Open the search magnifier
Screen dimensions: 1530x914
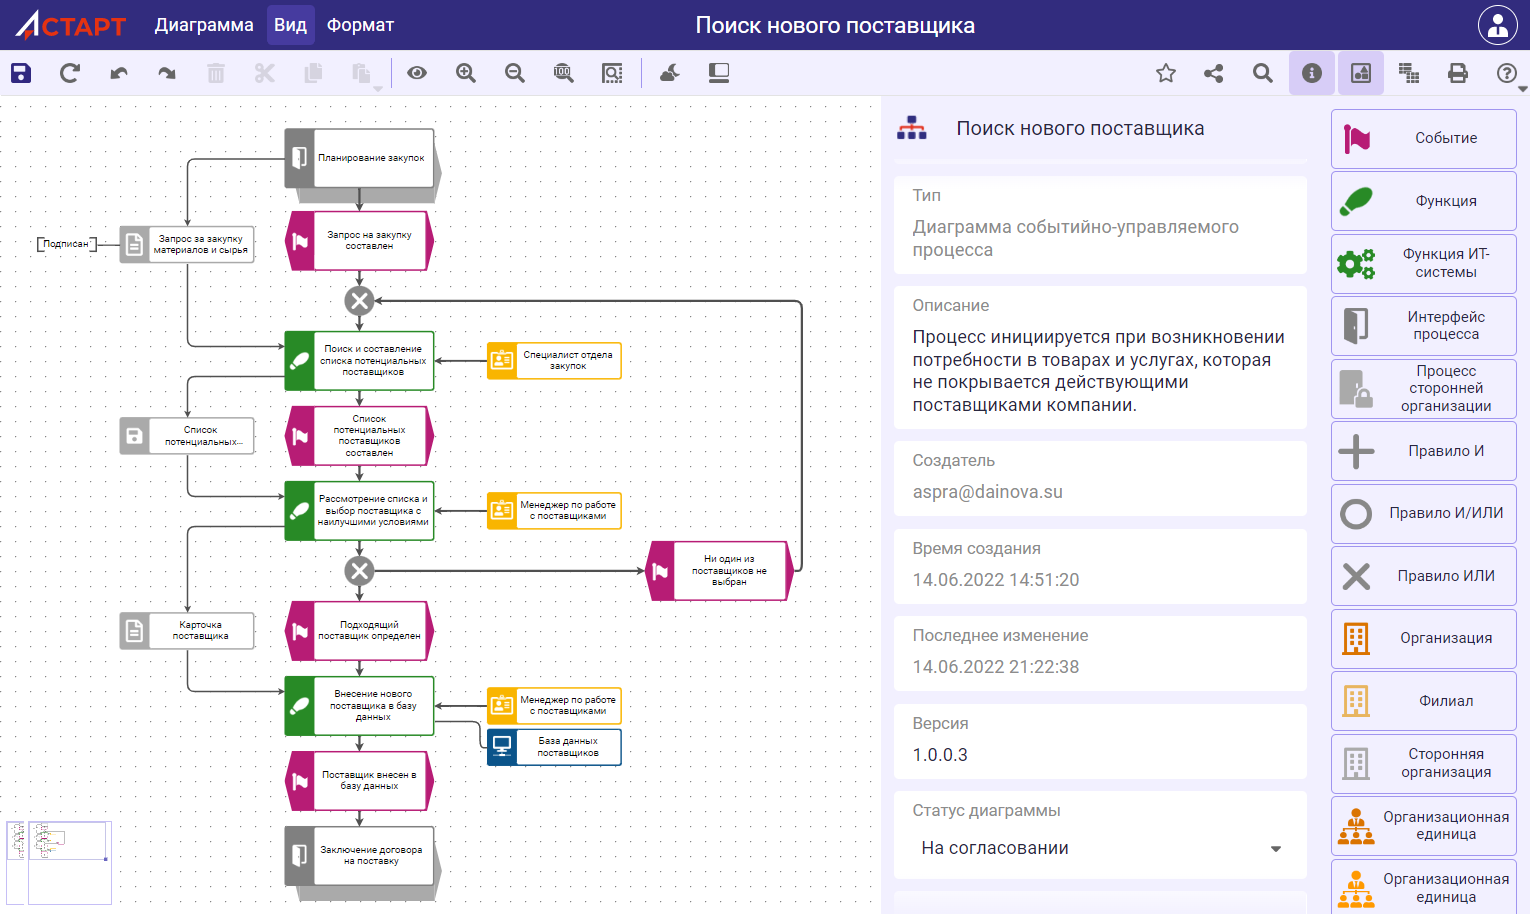tap(1263, 73)
